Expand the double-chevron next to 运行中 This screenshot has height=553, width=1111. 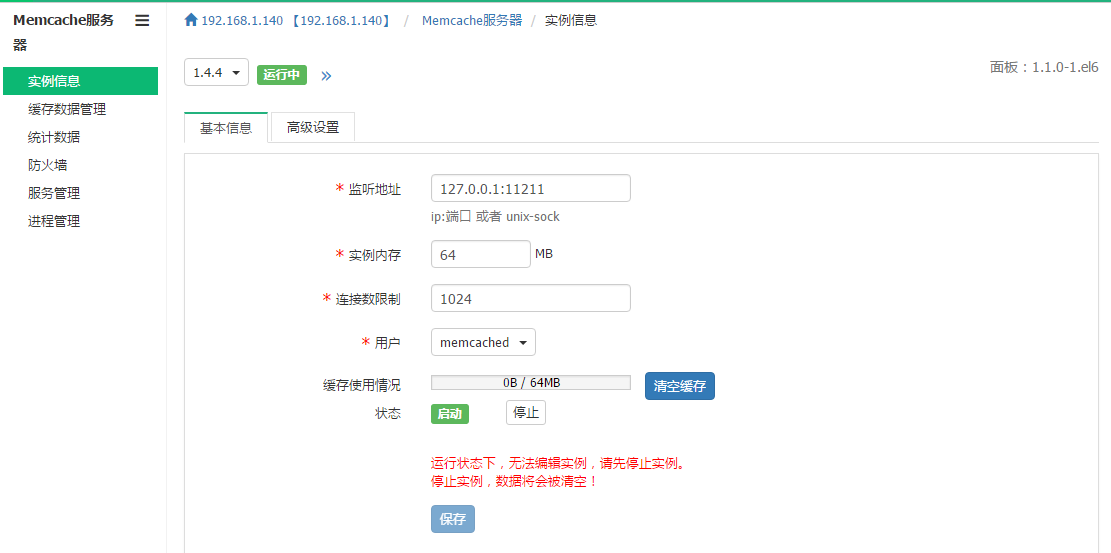(326, 76)
